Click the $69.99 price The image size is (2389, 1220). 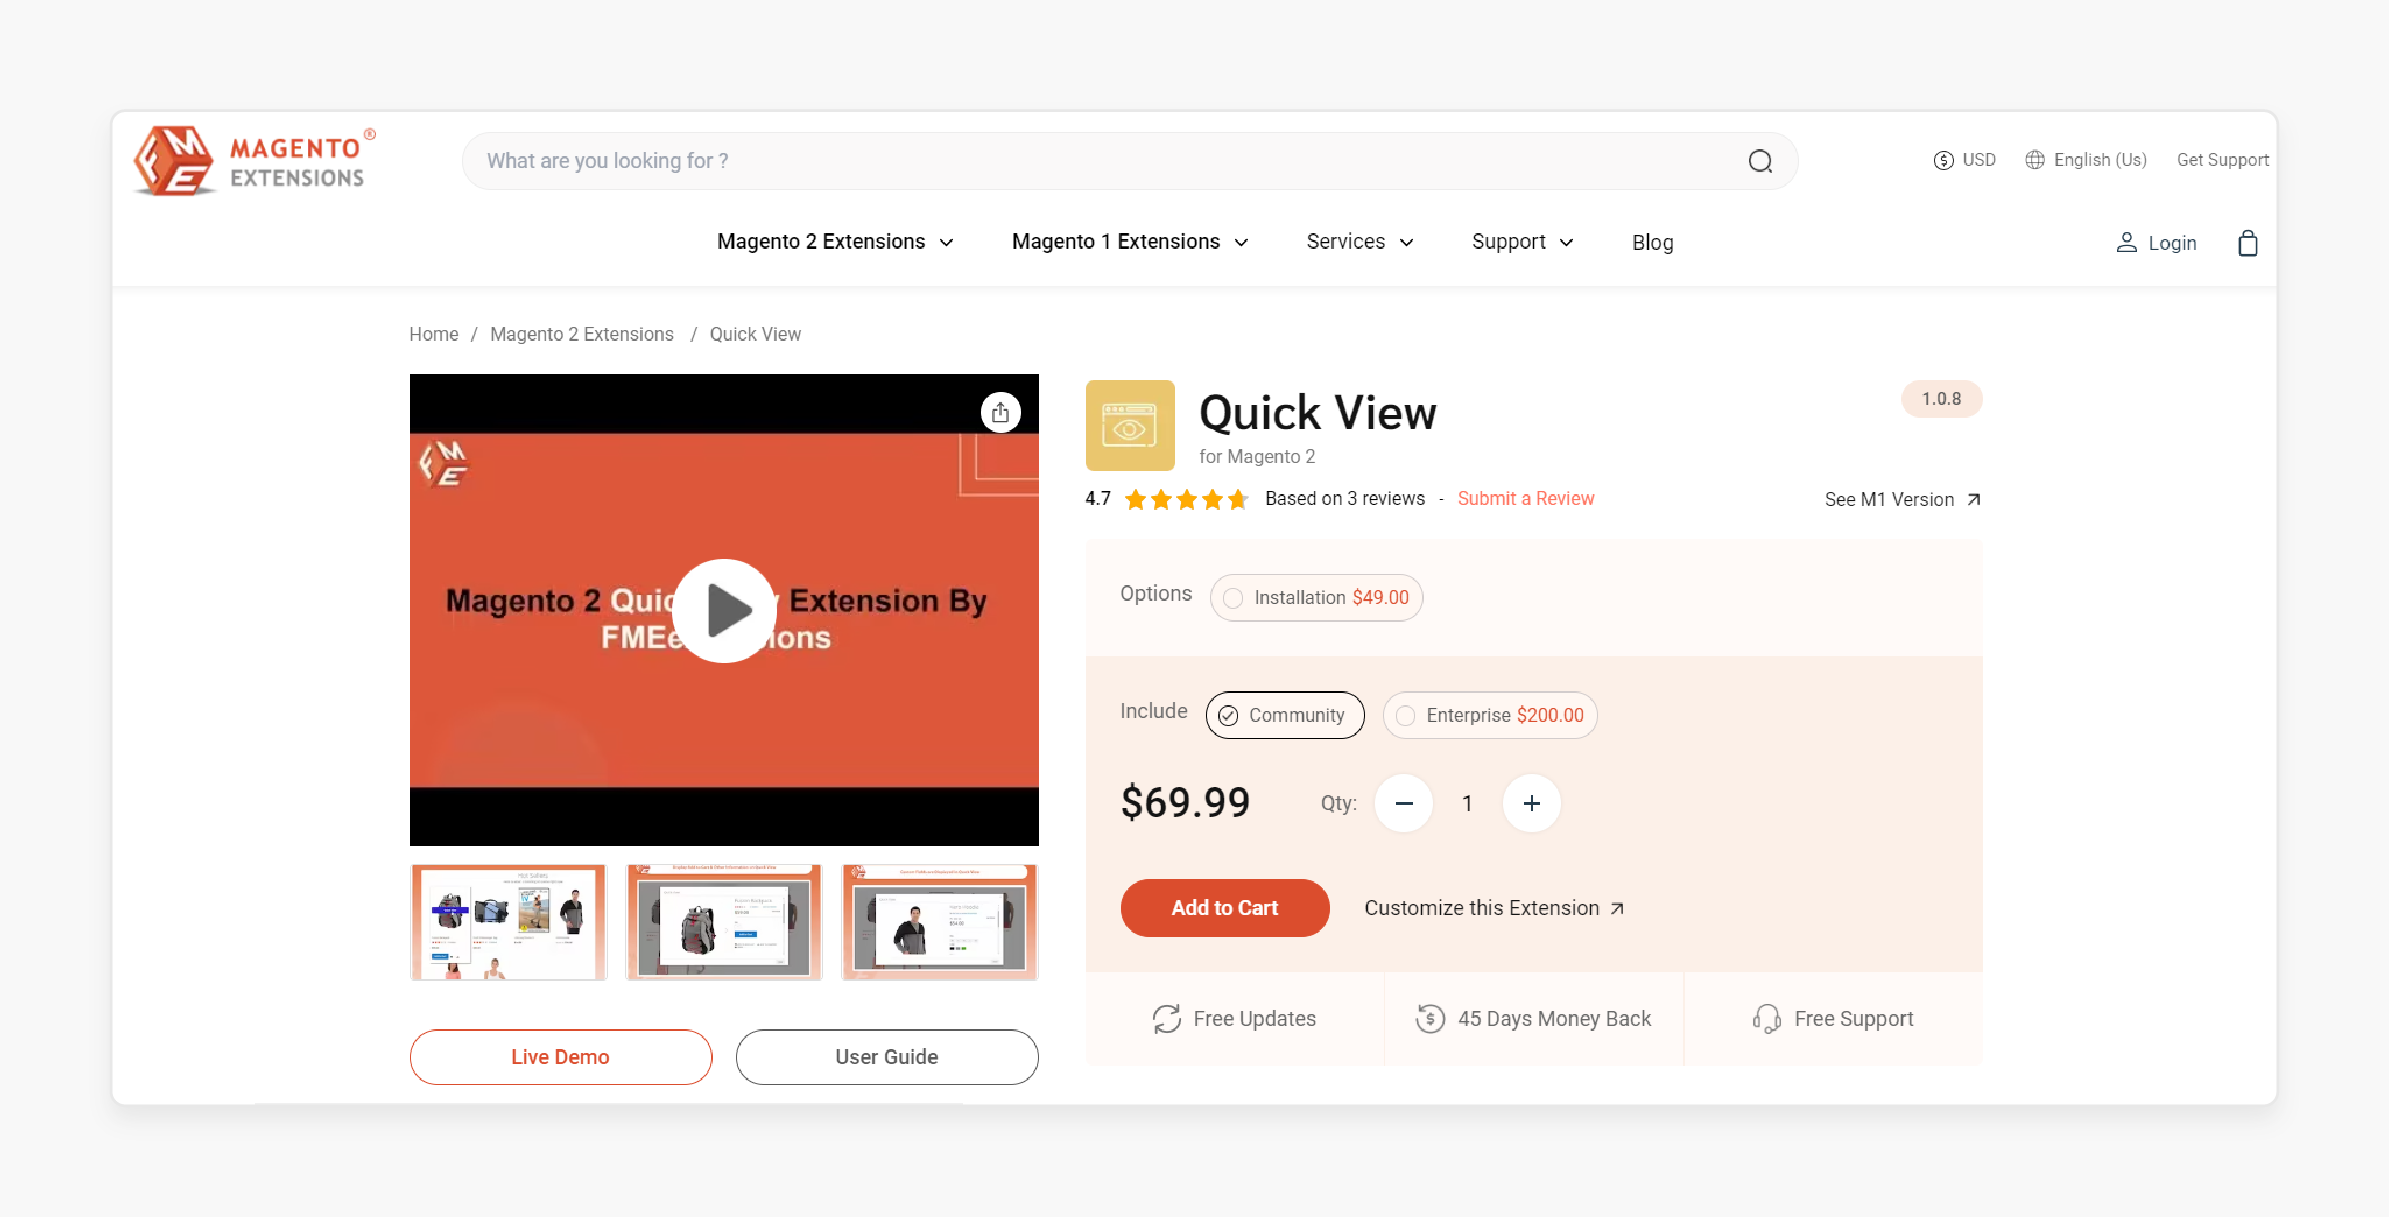click(x=1185, y=803)
